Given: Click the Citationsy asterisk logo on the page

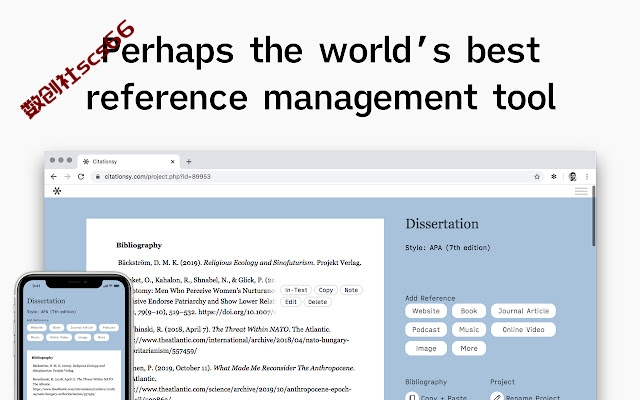Looking at the screenshot, I should pyautogui.click(x=57, y=191).
